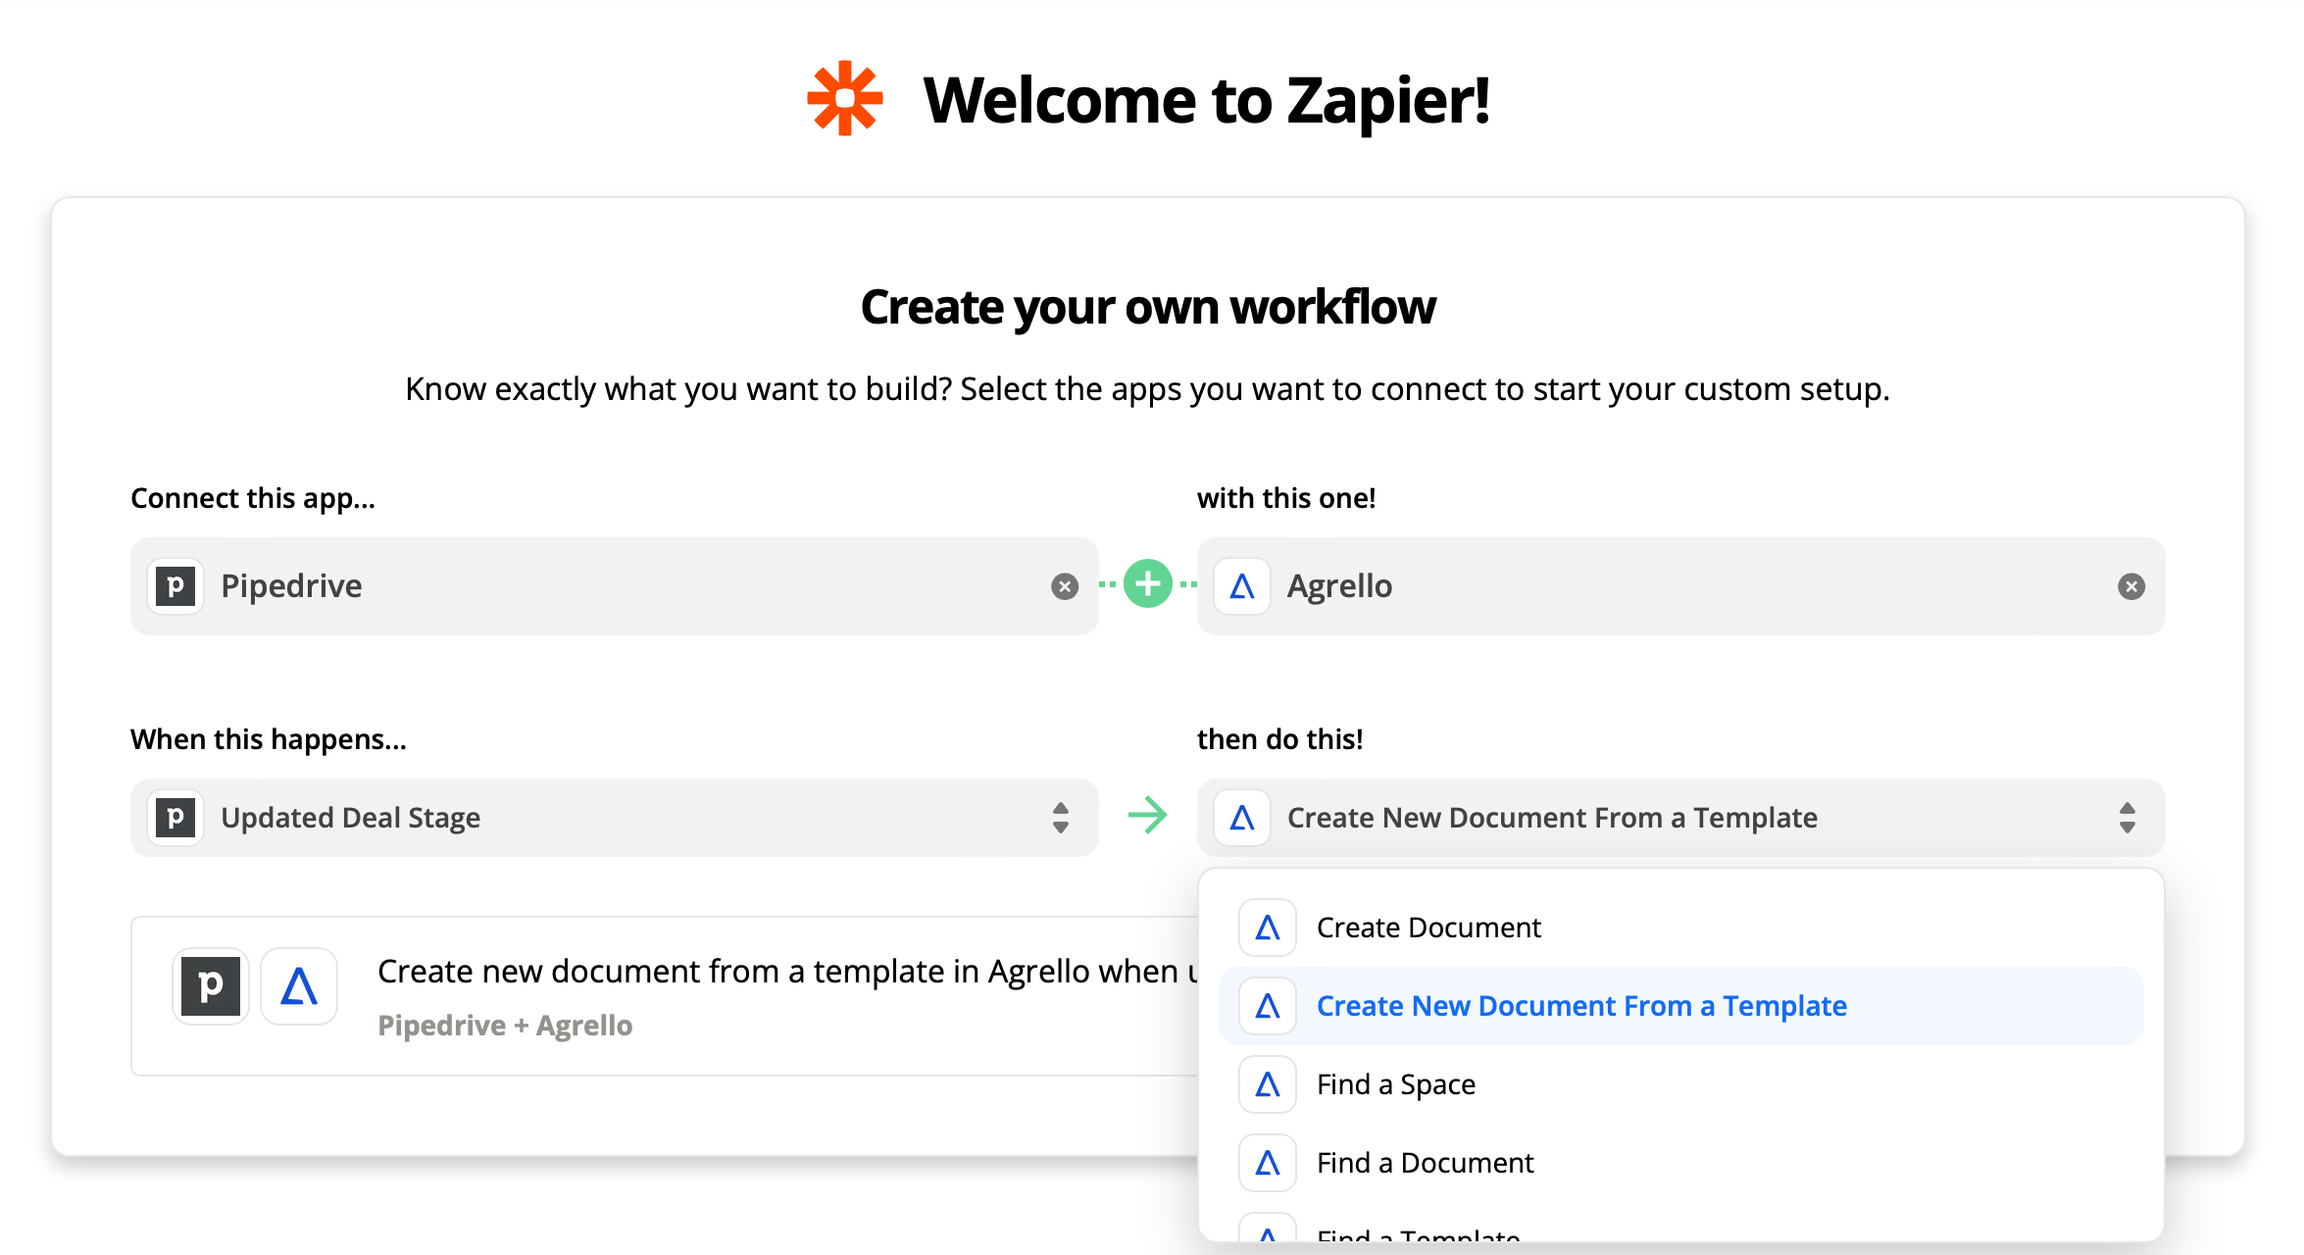Click the Pipedrive icon in the trigger dropdown
Image resolution: width=2304 pixels, height=1255 pixels.
click(x=176, y=818)
